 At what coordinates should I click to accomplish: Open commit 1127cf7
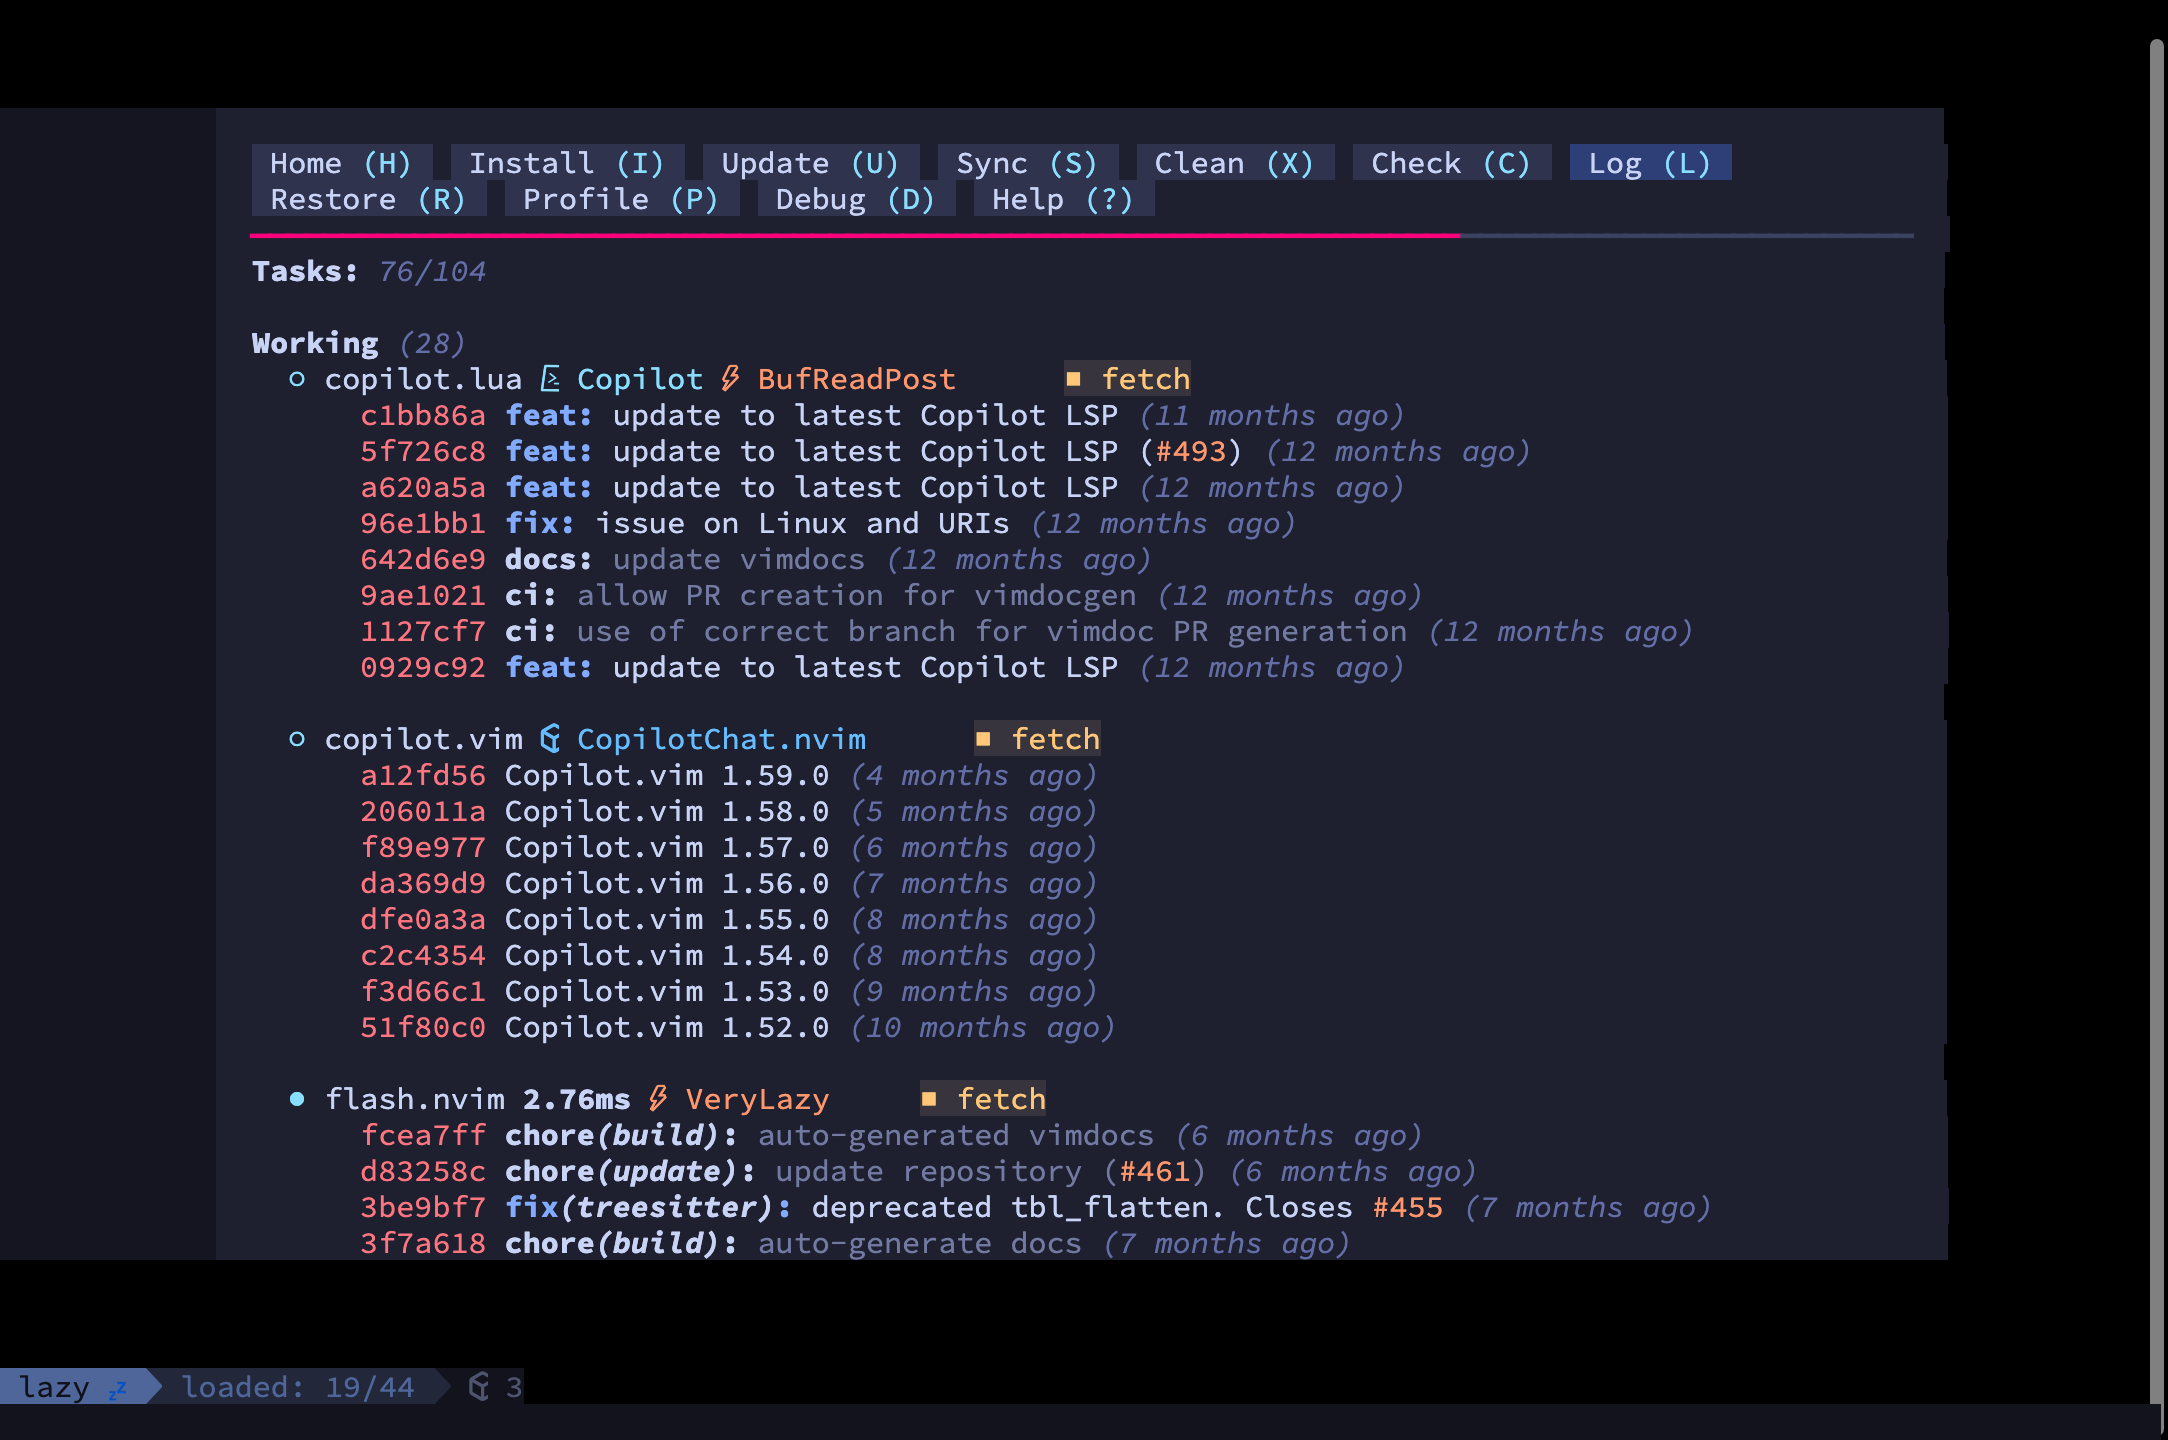423,631
